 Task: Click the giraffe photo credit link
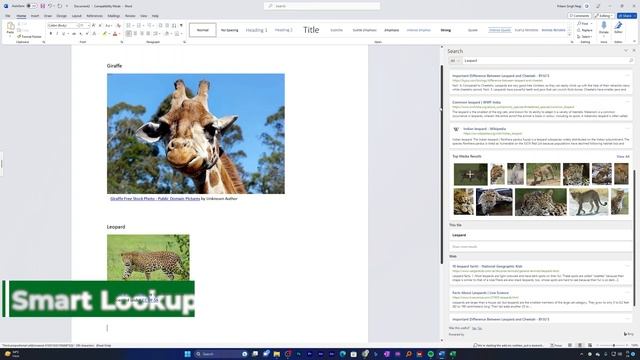[x=155, y=199]
